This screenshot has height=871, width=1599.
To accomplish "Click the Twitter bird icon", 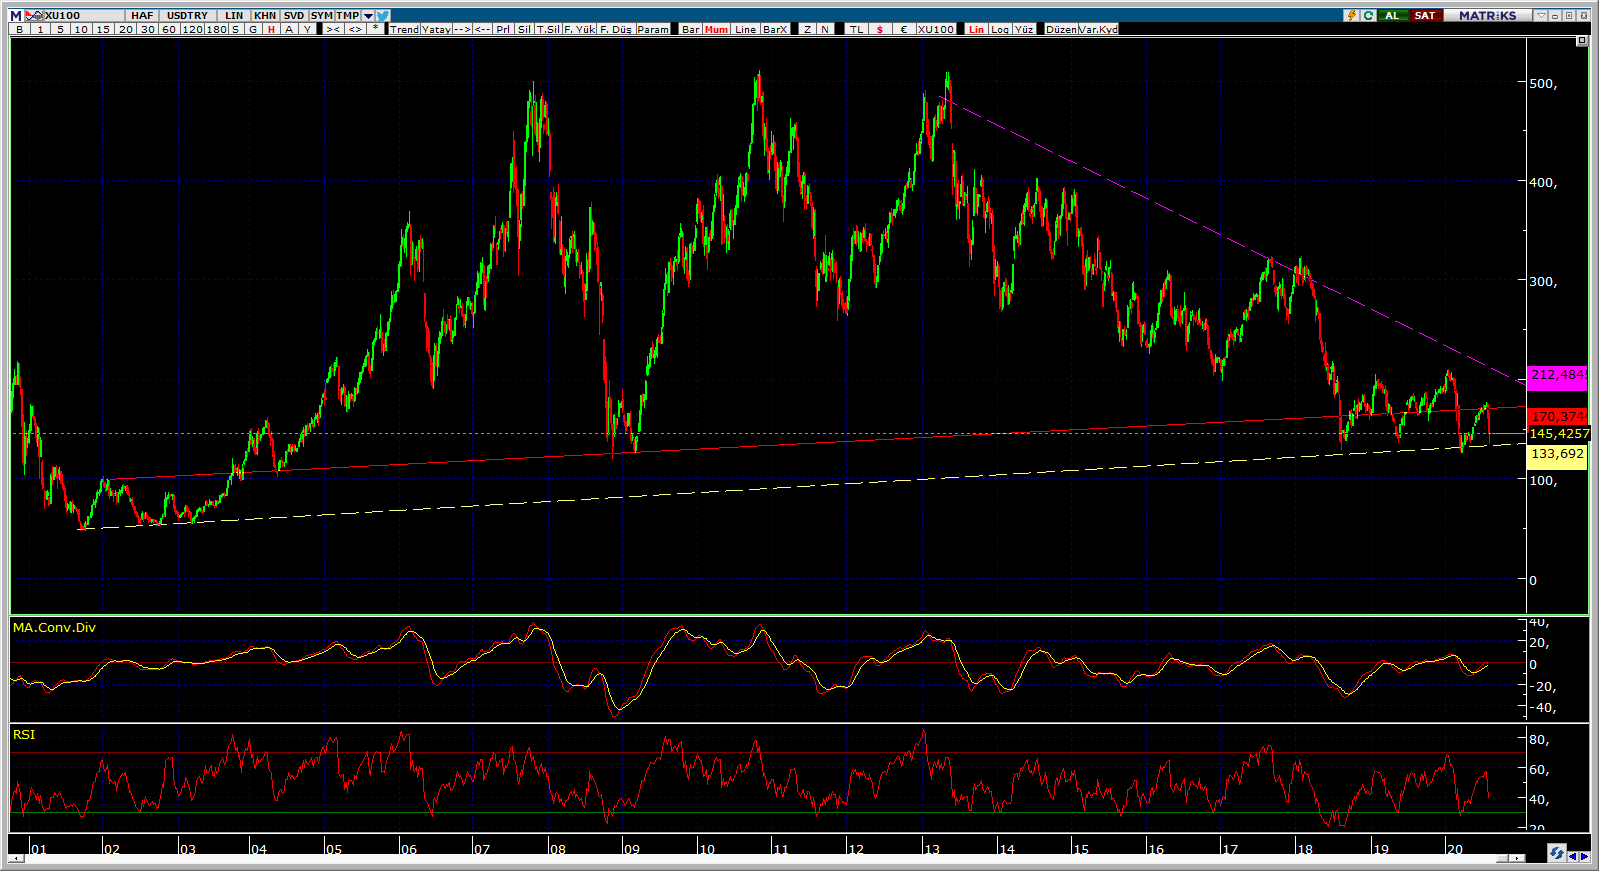I will tap(384, 16).
